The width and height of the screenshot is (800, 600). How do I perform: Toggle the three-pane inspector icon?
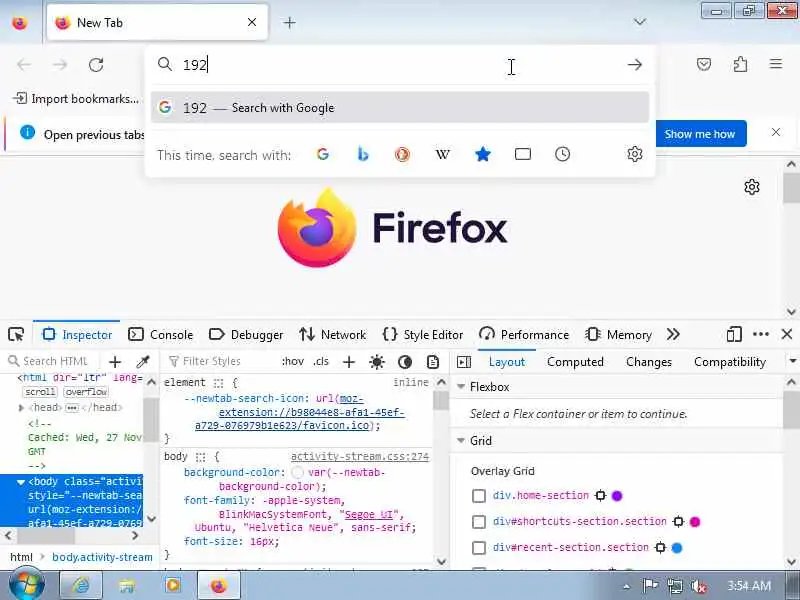[464, 362]
